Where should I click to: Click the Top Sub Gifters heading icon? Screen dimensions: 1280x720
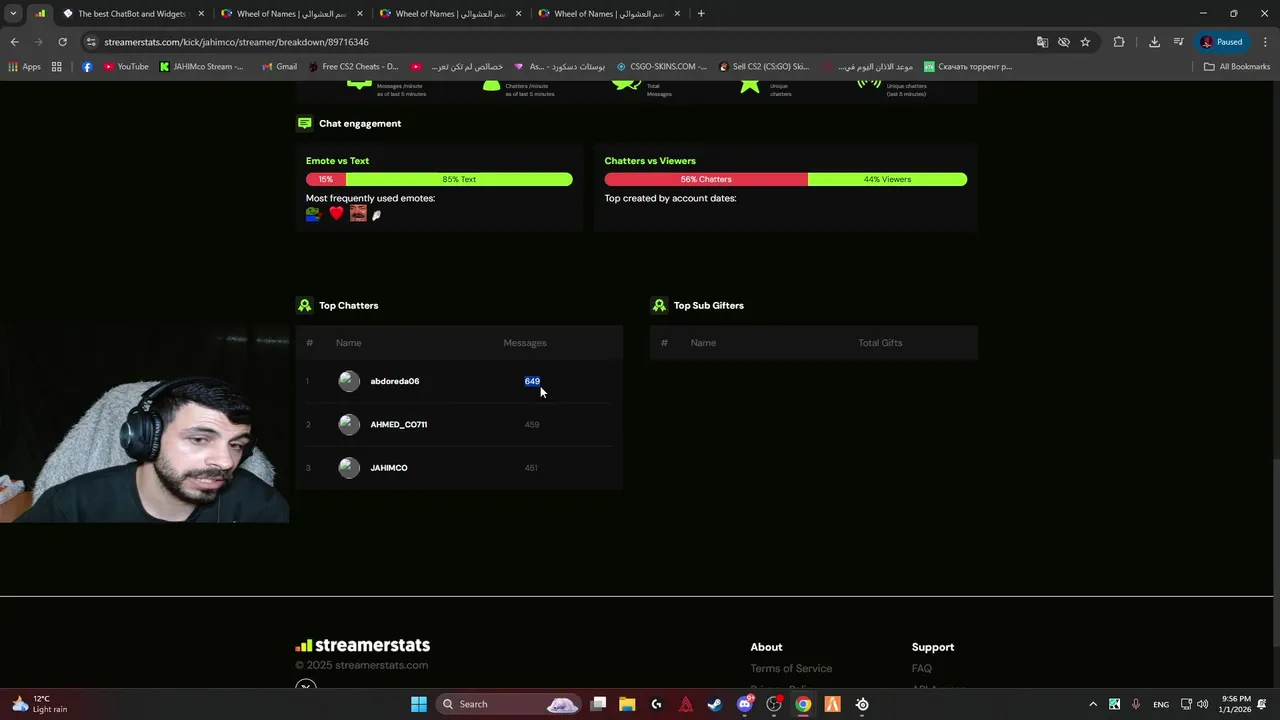point(659,305)
